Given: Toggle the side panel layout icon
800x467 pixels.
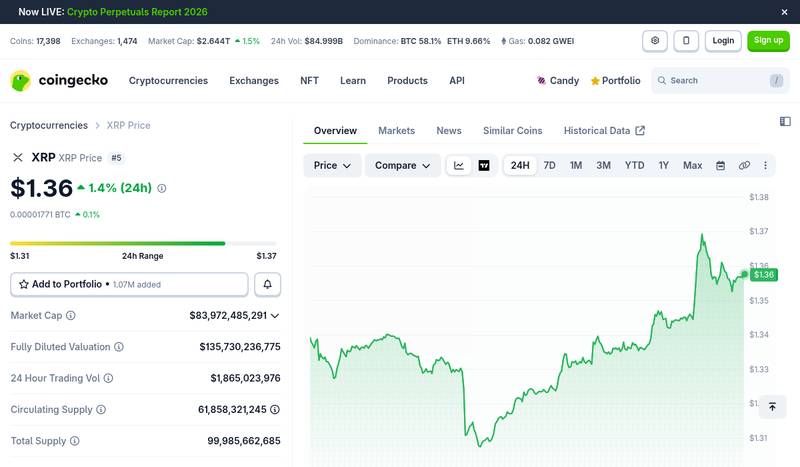Looking at the screenshot, I should pos(785,121).
